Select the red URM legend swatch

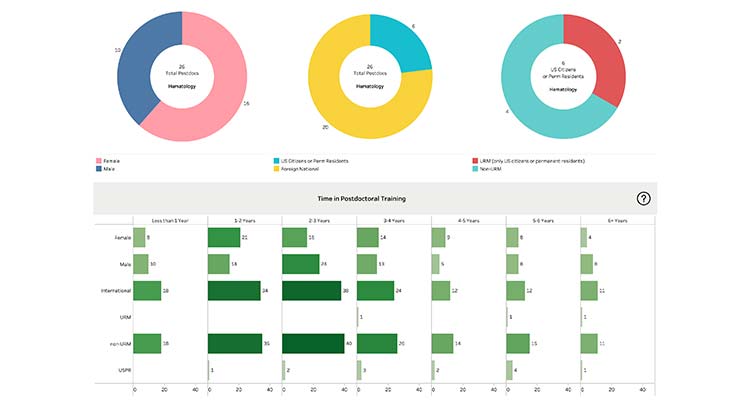476,160
